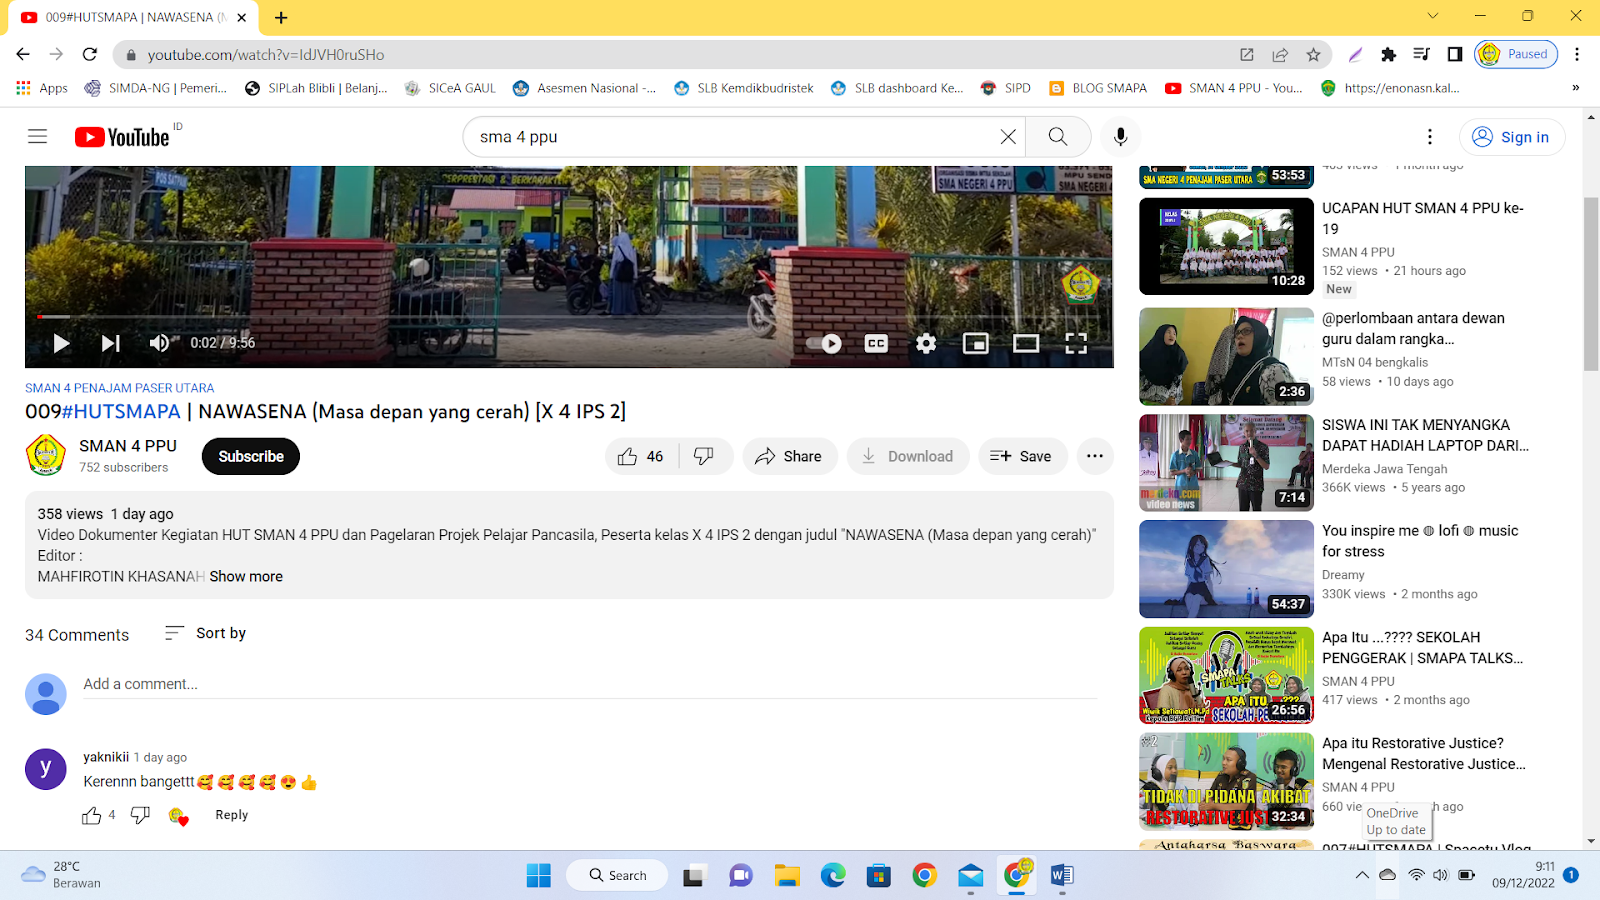Open SISWA INI TAK MENYANGKA video title
The height and width of the screenshot is (900, 1600).
pos(1425,435)
